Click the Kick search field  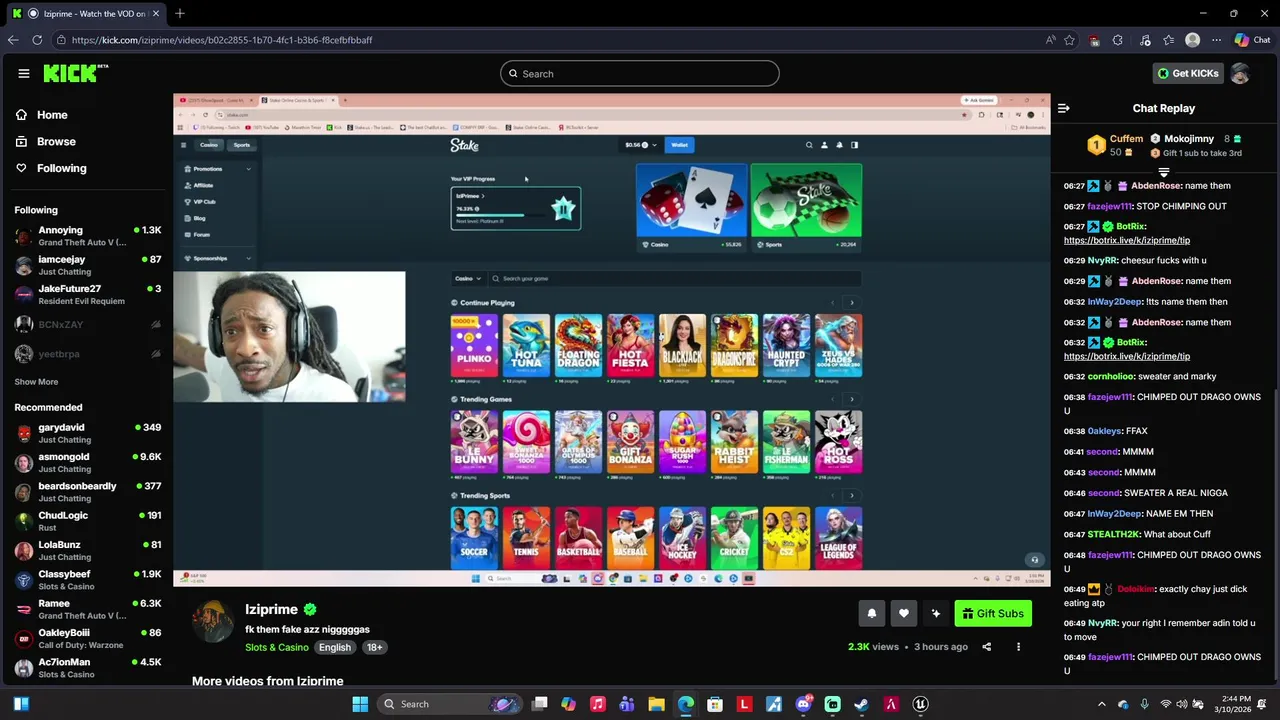640,73
